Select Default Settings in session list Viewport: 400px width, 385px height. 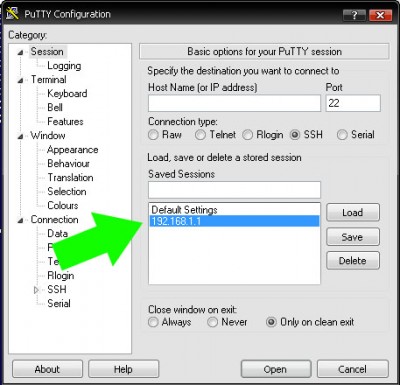coord(234,210)
